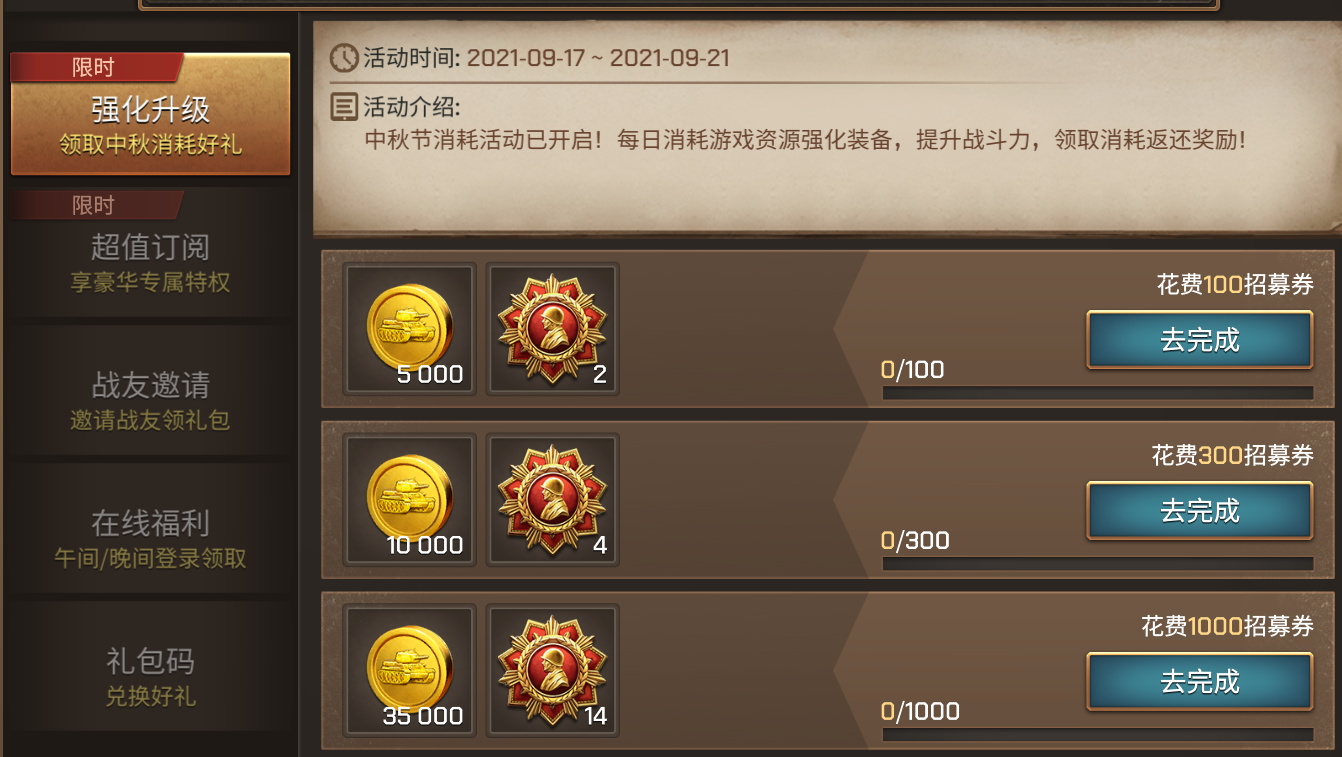
Task: Click the document icon beside 活动介绍
Action: point(344,106)
